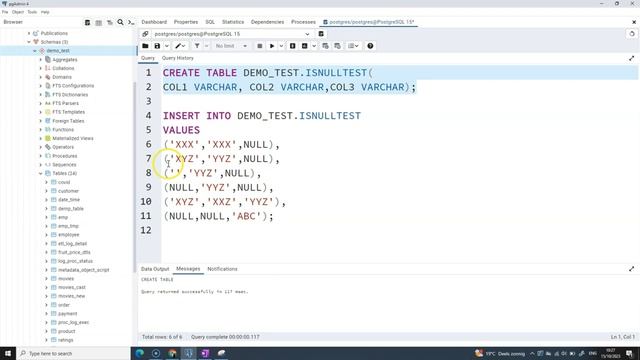Image resolution: width=640 pixels, height=360 pixels.
Task: Open the Help question mark icon
Action: 370,46
